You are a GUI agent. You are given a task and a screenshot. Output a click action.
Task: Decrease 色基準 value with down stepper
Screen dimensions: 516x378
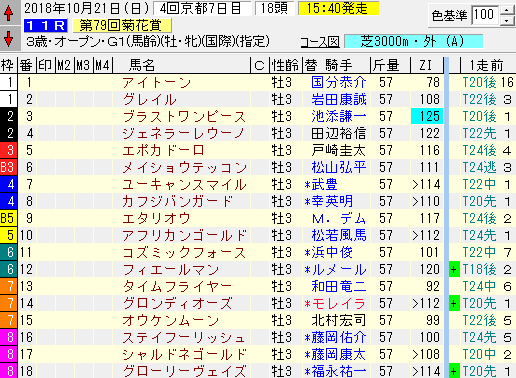point(507,20)
